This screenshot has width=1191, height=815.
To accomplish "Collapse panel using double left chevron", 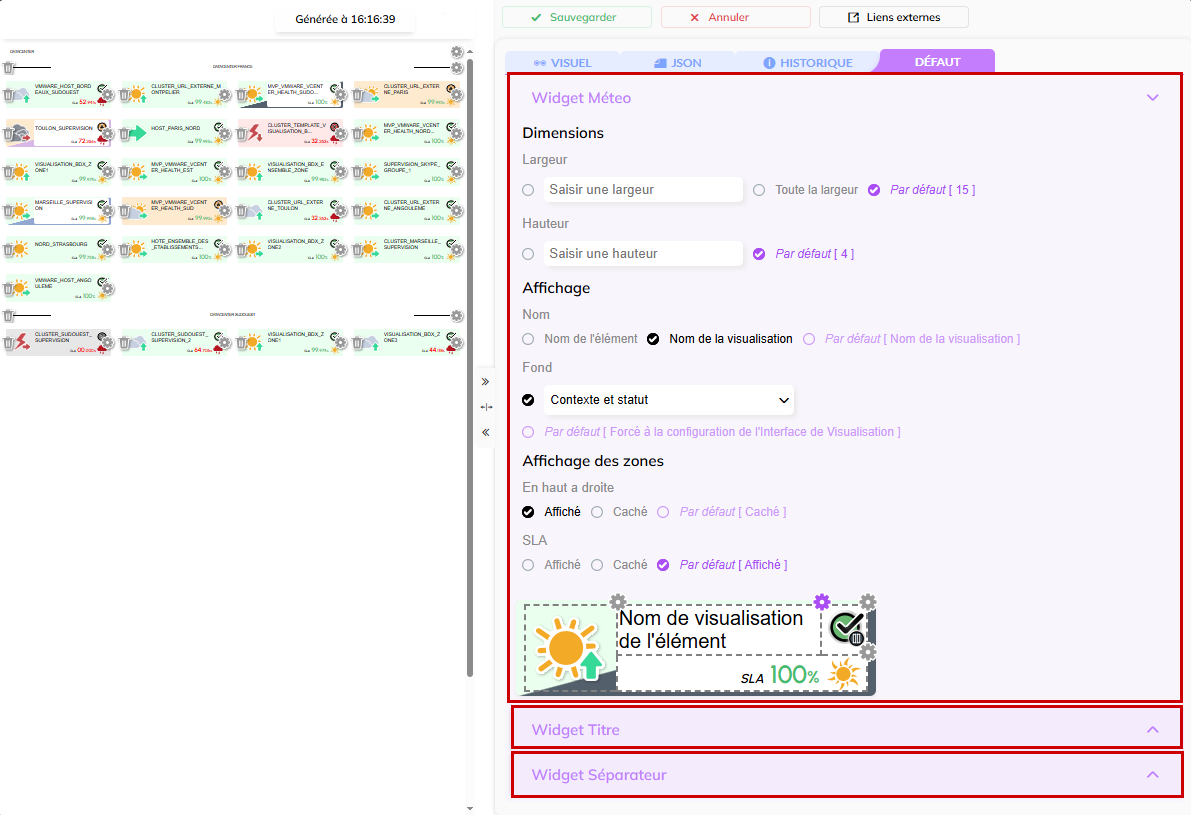I will (x=486, y=433).
